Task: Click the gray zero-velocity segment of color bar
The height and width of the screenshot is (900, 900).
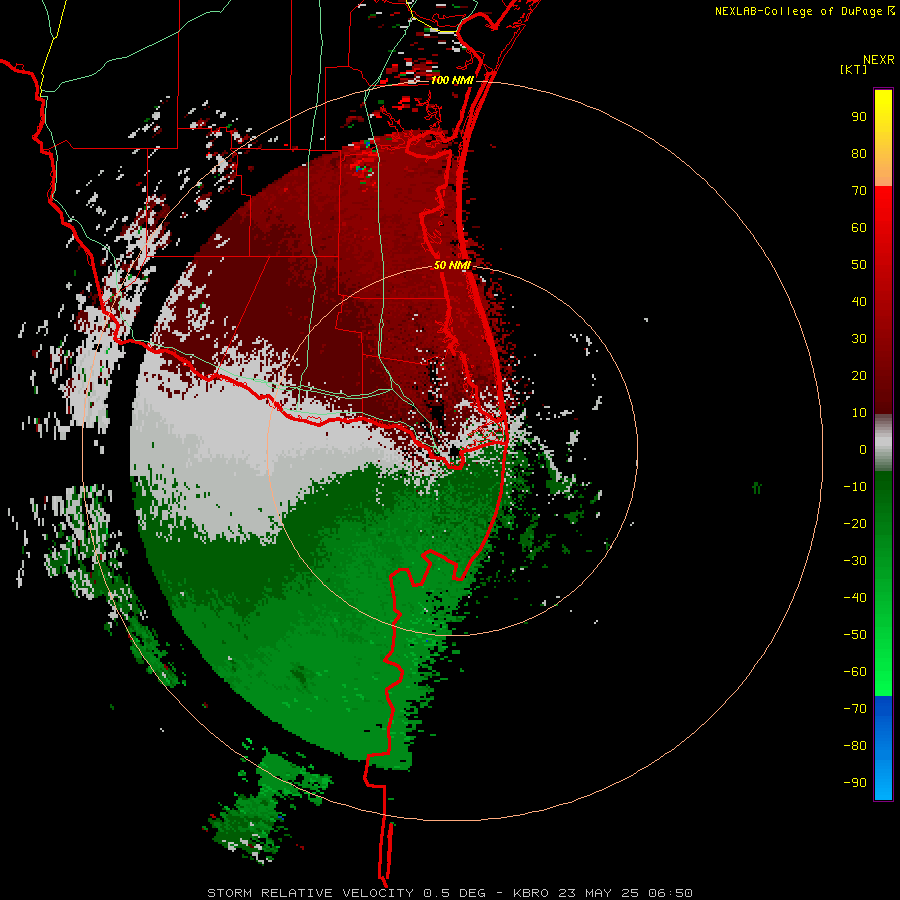Action: 883,443
